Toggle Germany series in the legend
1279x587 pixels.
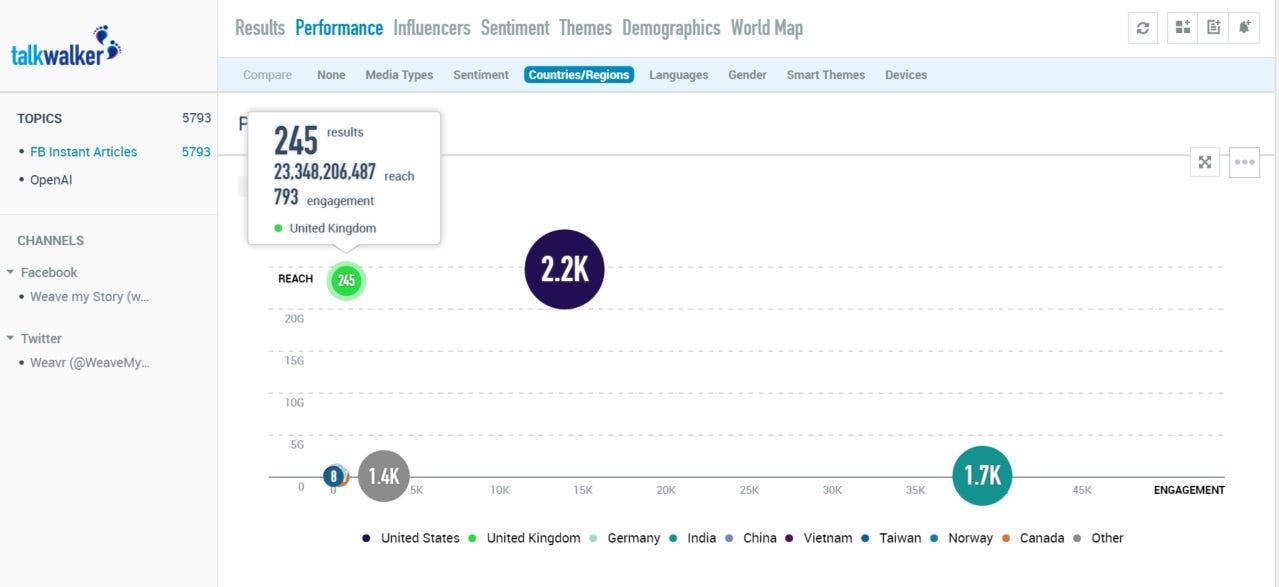click(x=633, y=538)
